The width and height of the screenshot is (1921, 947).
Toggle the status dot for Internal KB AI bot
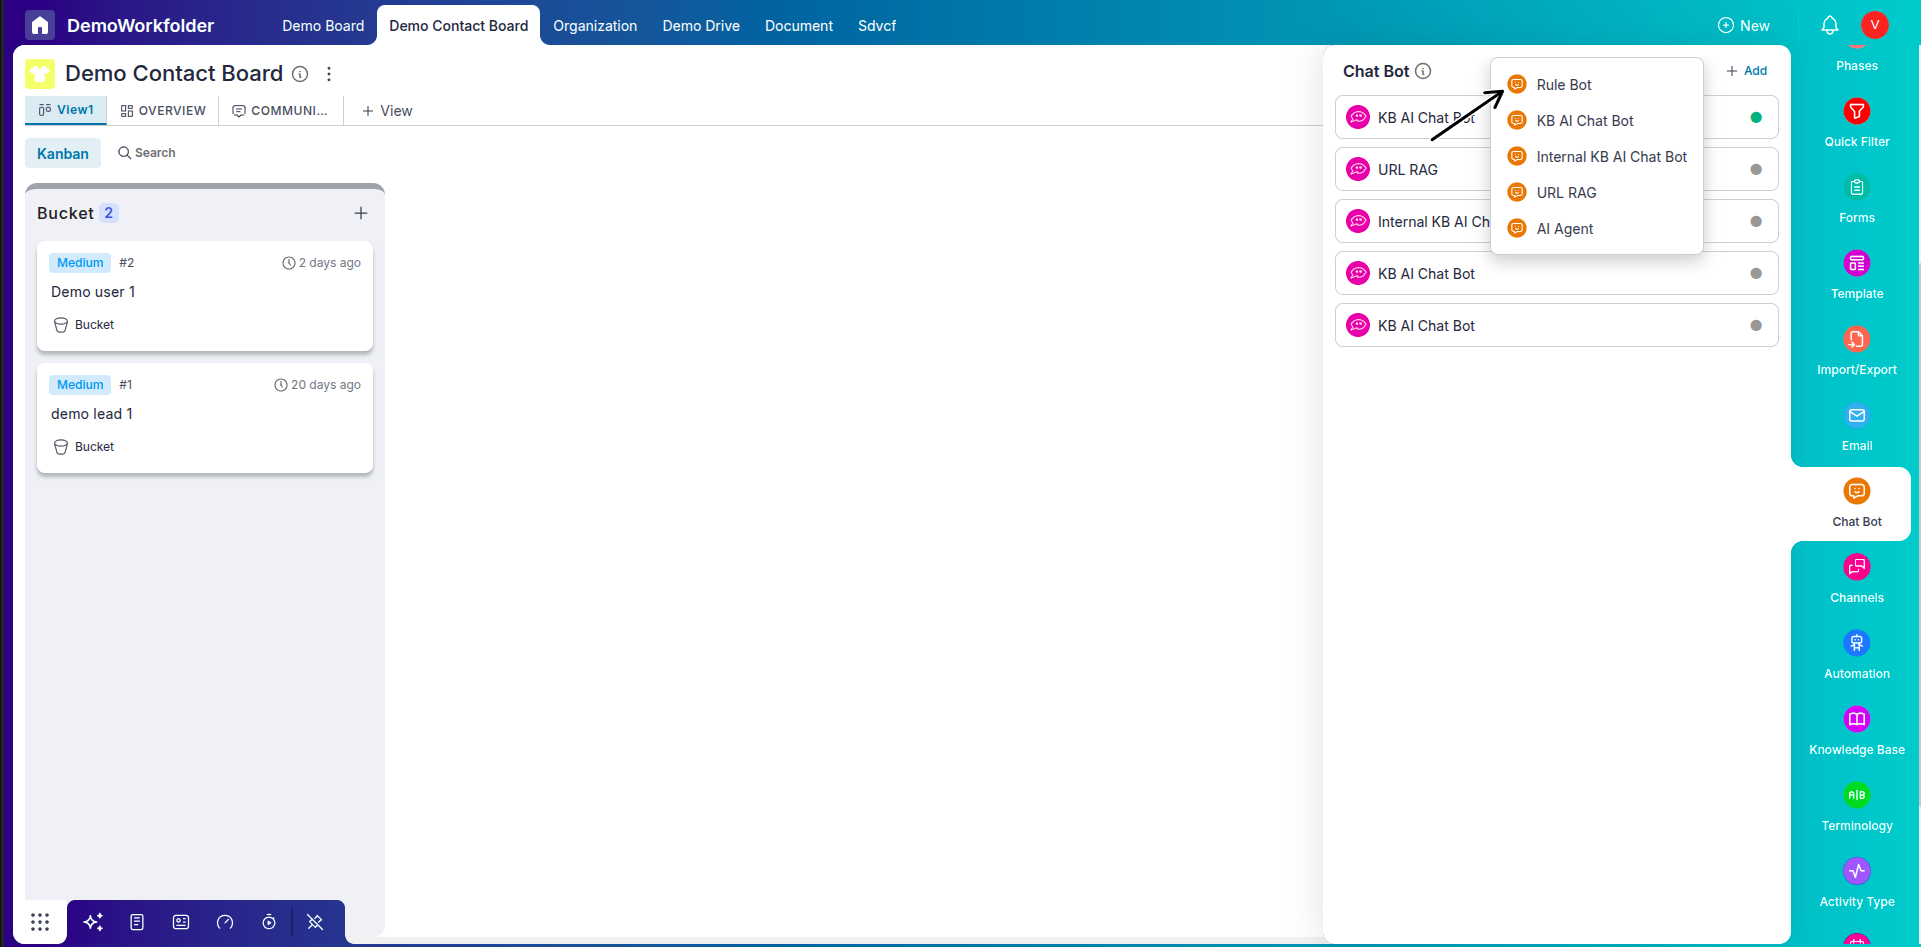tap(1756, 222)
